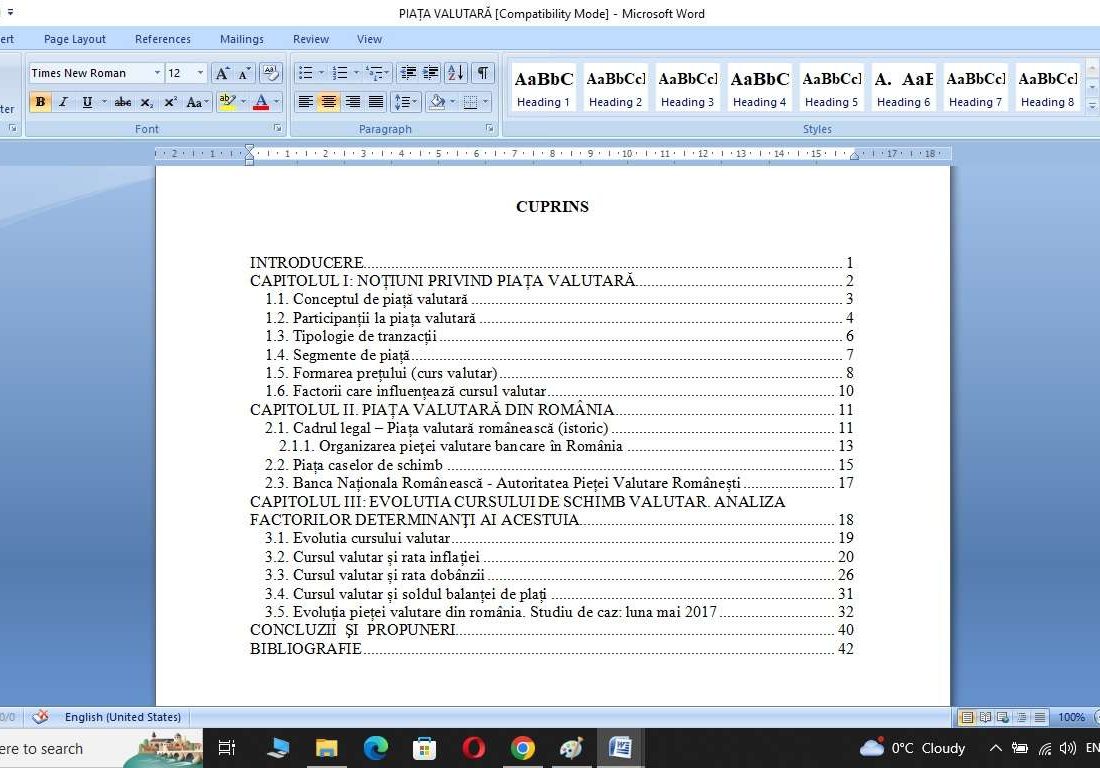Align text to the left
This screenshot has width=1100, height=768.
305,102
